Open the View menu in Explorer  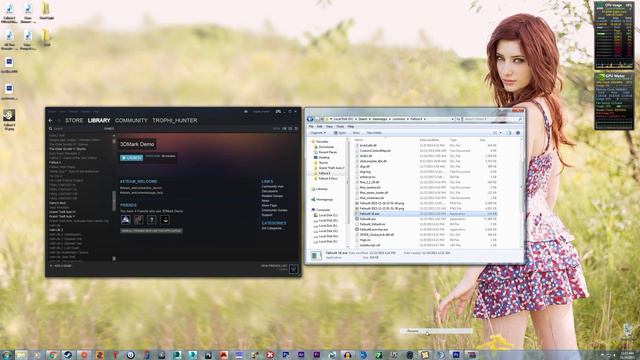329,127
